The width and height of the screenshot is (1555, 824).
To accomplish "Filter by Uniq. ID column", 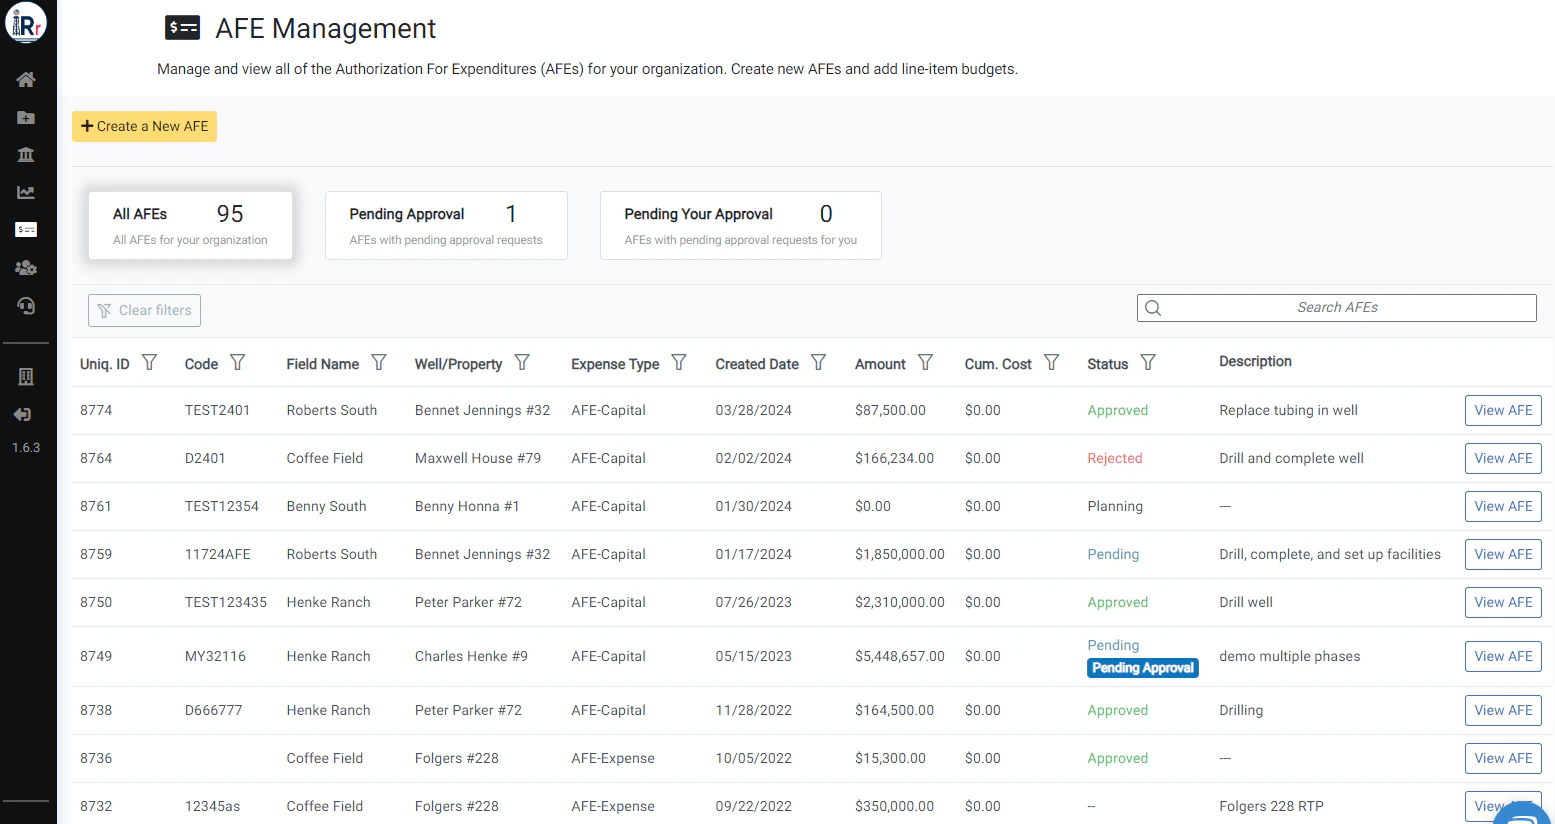I will click(x=149, y=362).
